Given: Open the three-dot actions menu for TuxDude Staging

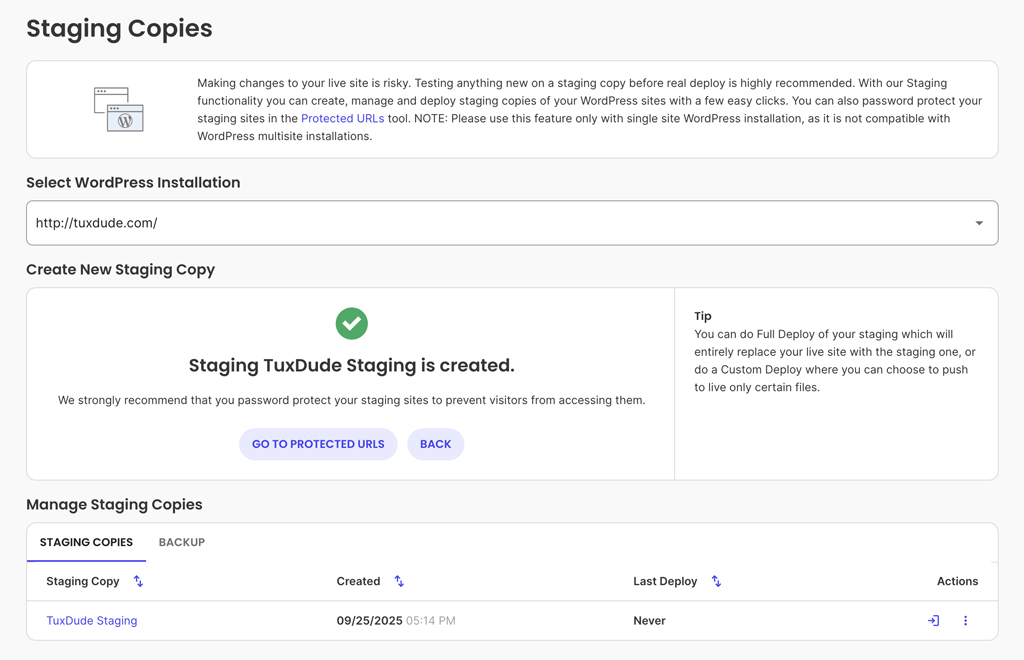Looking at the screenshot, I should pos(965,620).
